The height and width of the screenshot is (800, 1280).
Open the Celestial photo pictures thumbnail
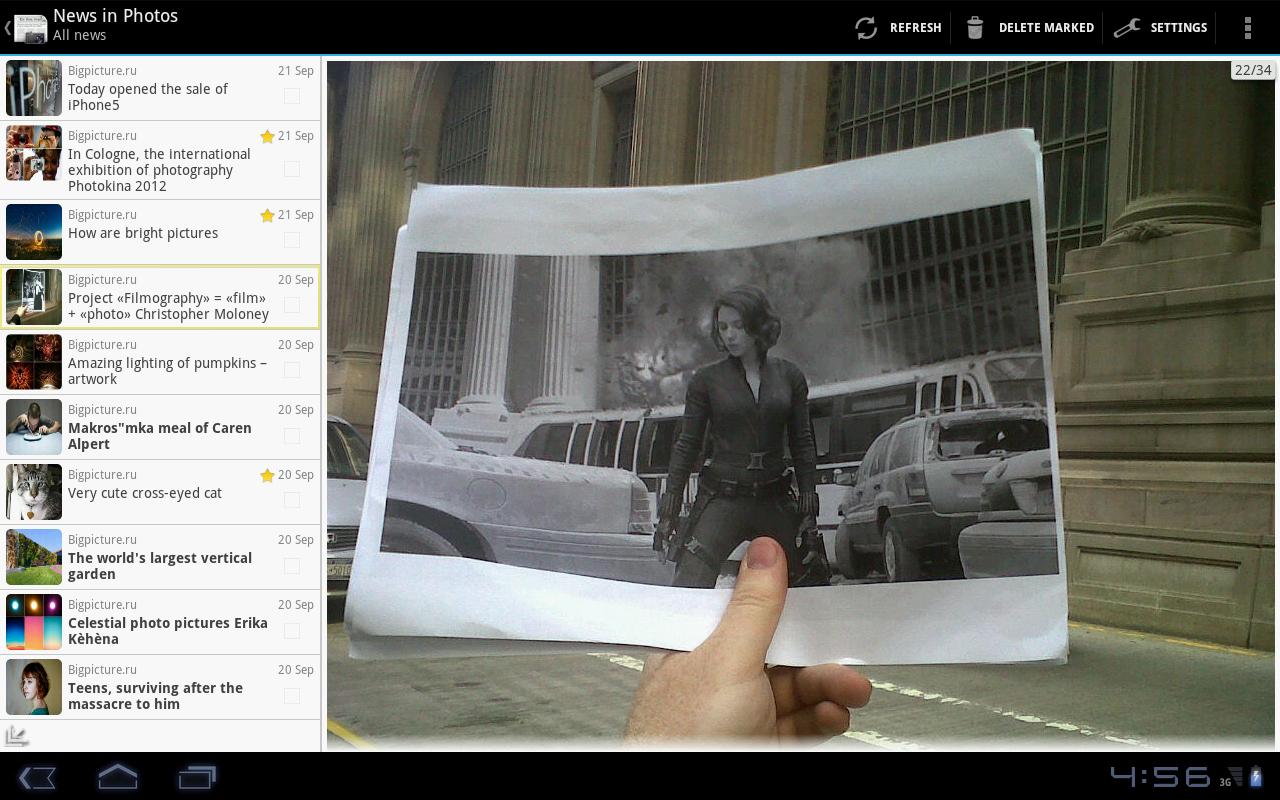[34, 622]
